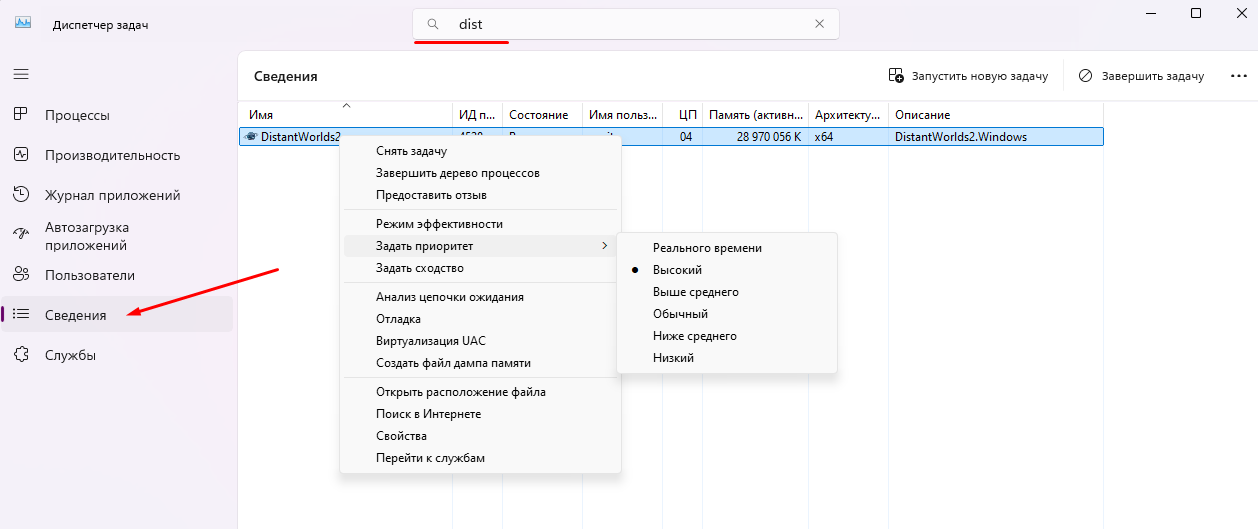Select the Автозагрузка приложений icon
This screenshot has width=1258, height=529.
(x=21, y=235)
